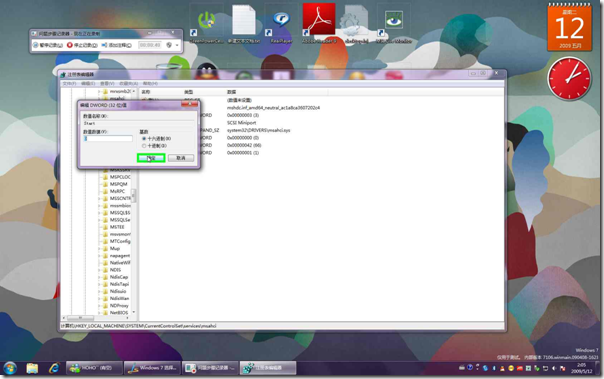Image resolution: width=604 pixels, height=379 pixels.
Task: Click the red analog clock gadget
Action: 569,78
